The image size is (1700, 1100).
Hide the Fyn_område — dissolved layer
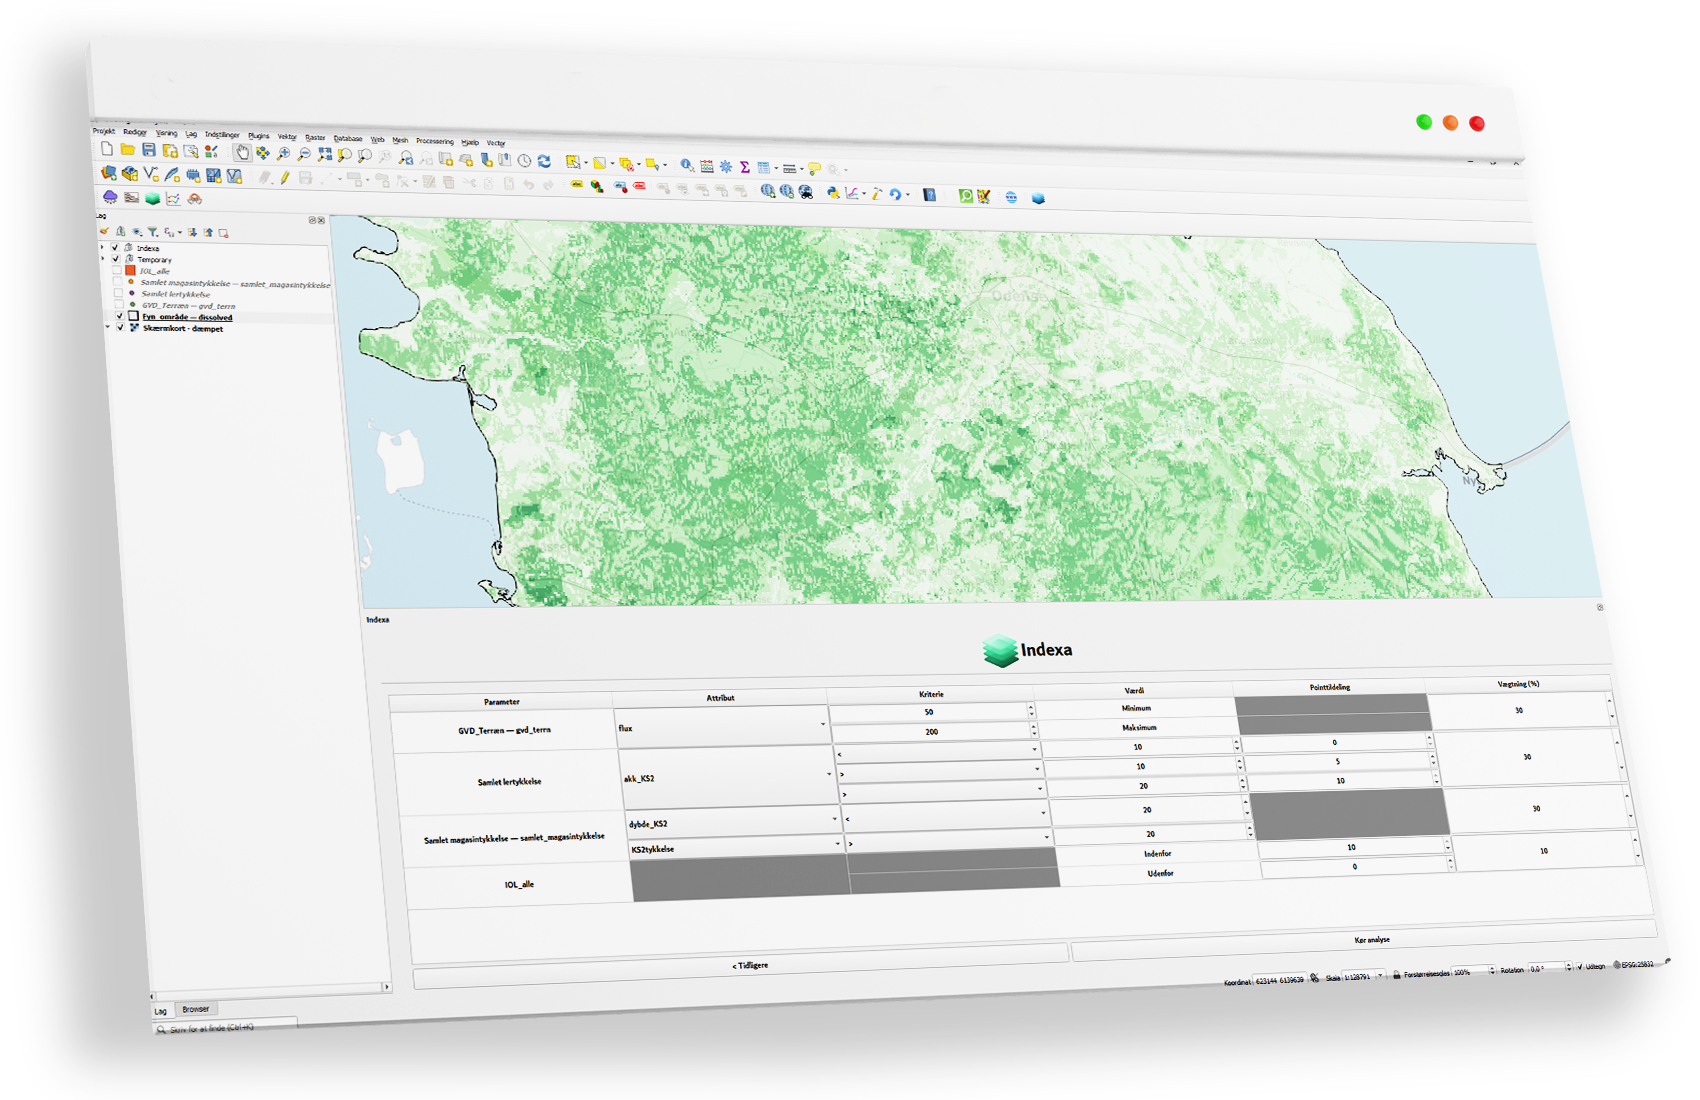[120, 316]
